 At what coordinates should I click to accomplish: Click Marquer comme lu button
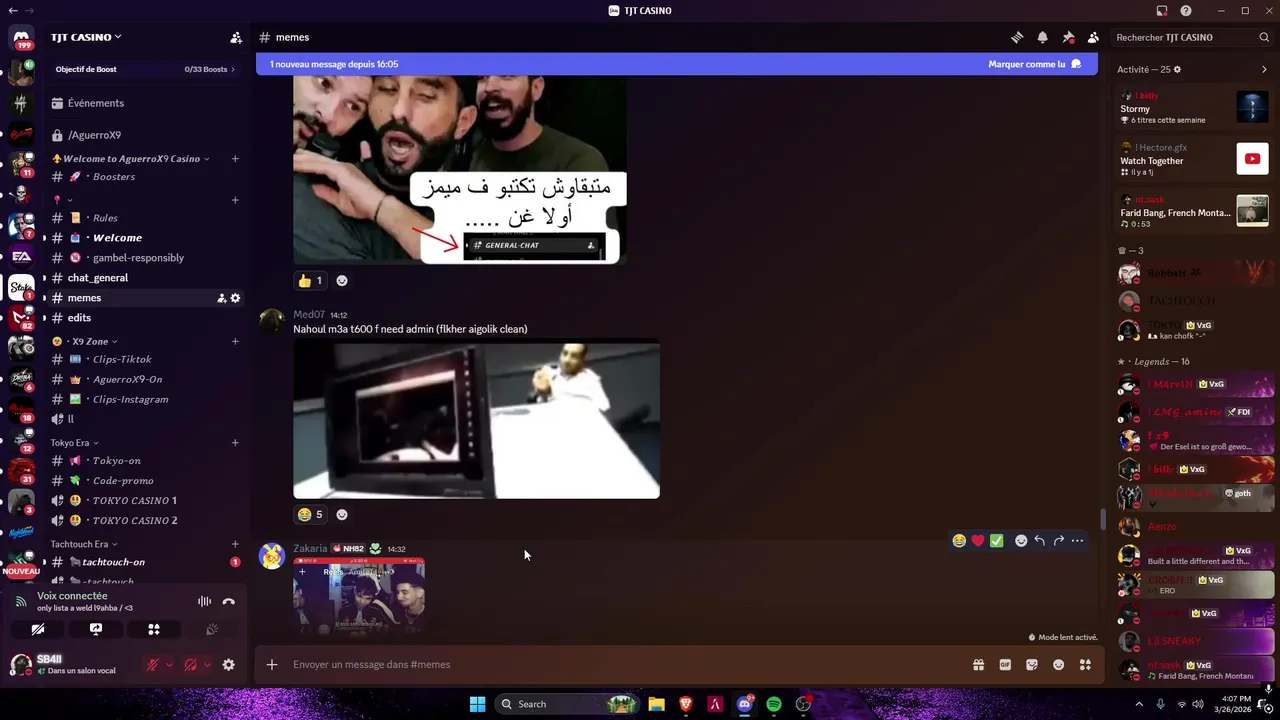tap(1035, 64)
